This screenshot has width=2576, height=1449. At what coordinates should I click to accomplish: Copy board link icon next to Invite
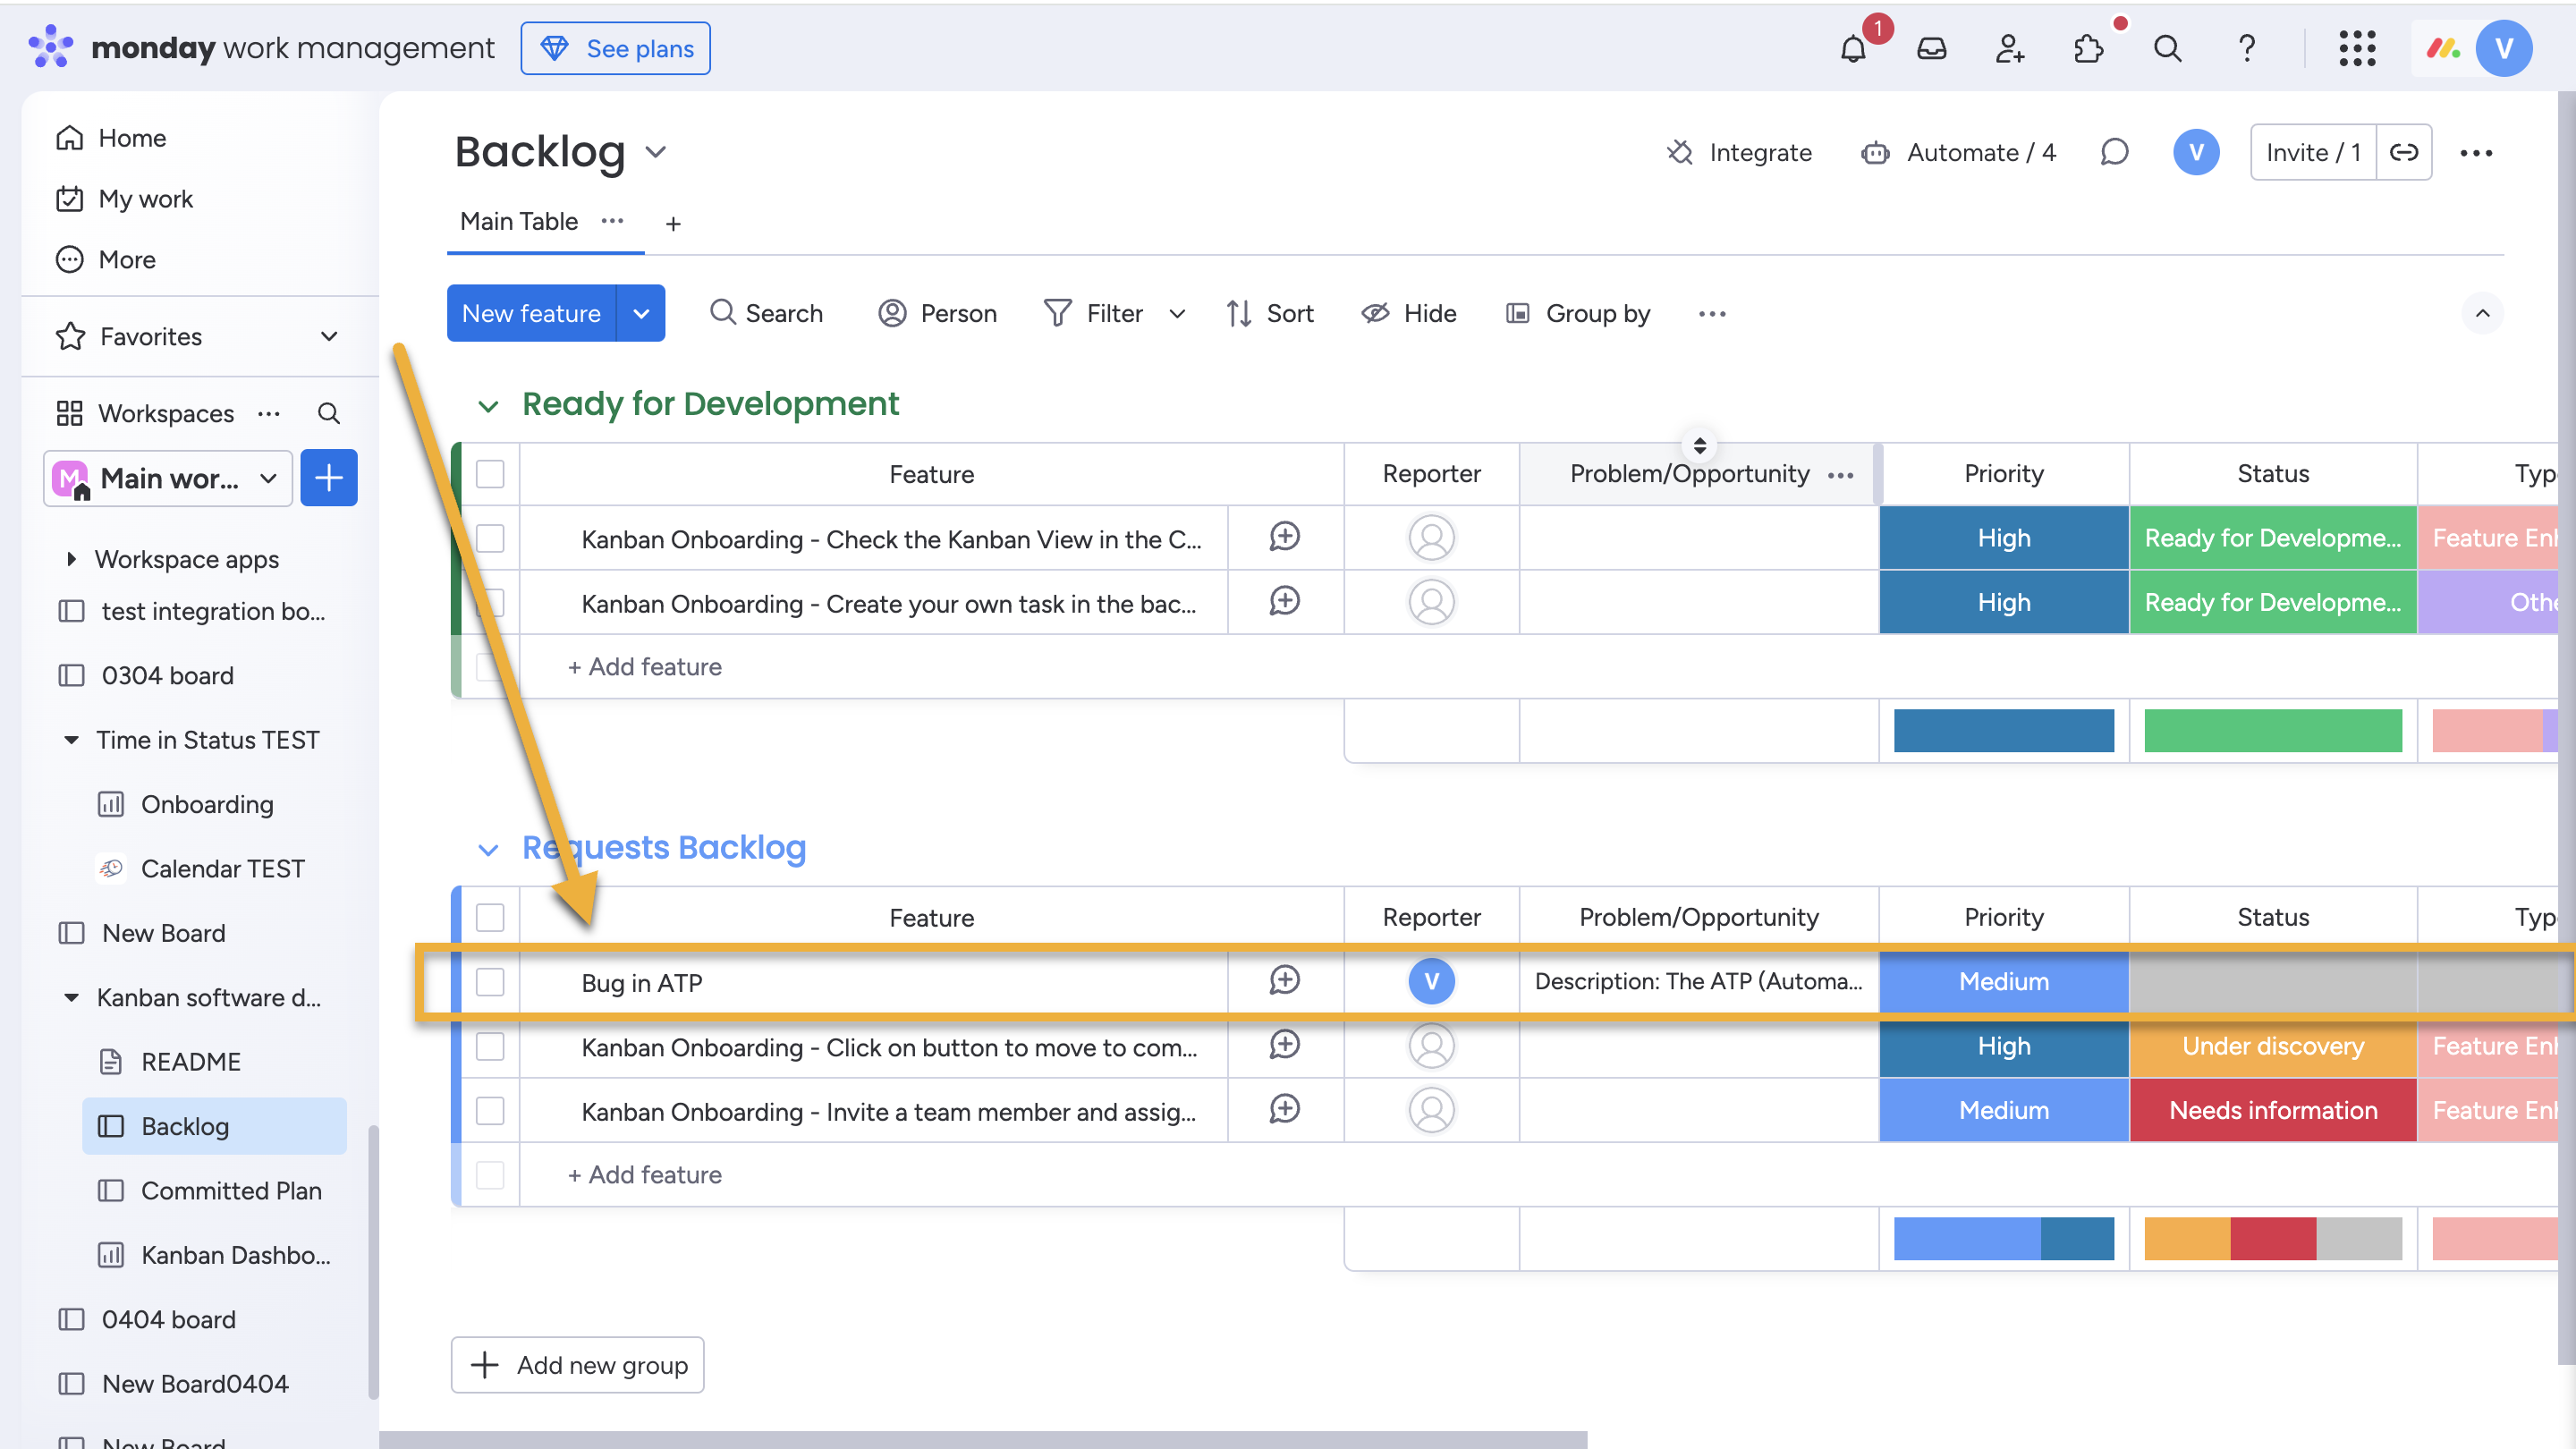[2404, 152]
